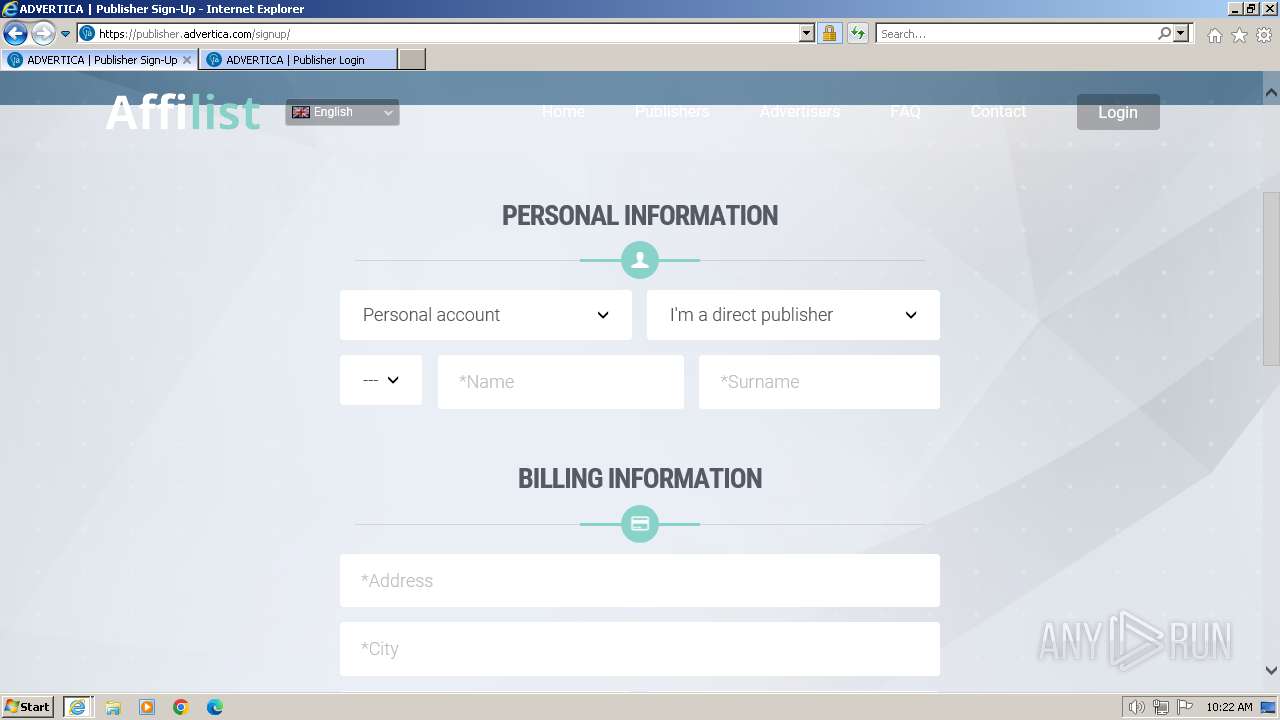Close the Publisher Sign-Up tab
This screenshot has width=1280, height=720.
187,60
